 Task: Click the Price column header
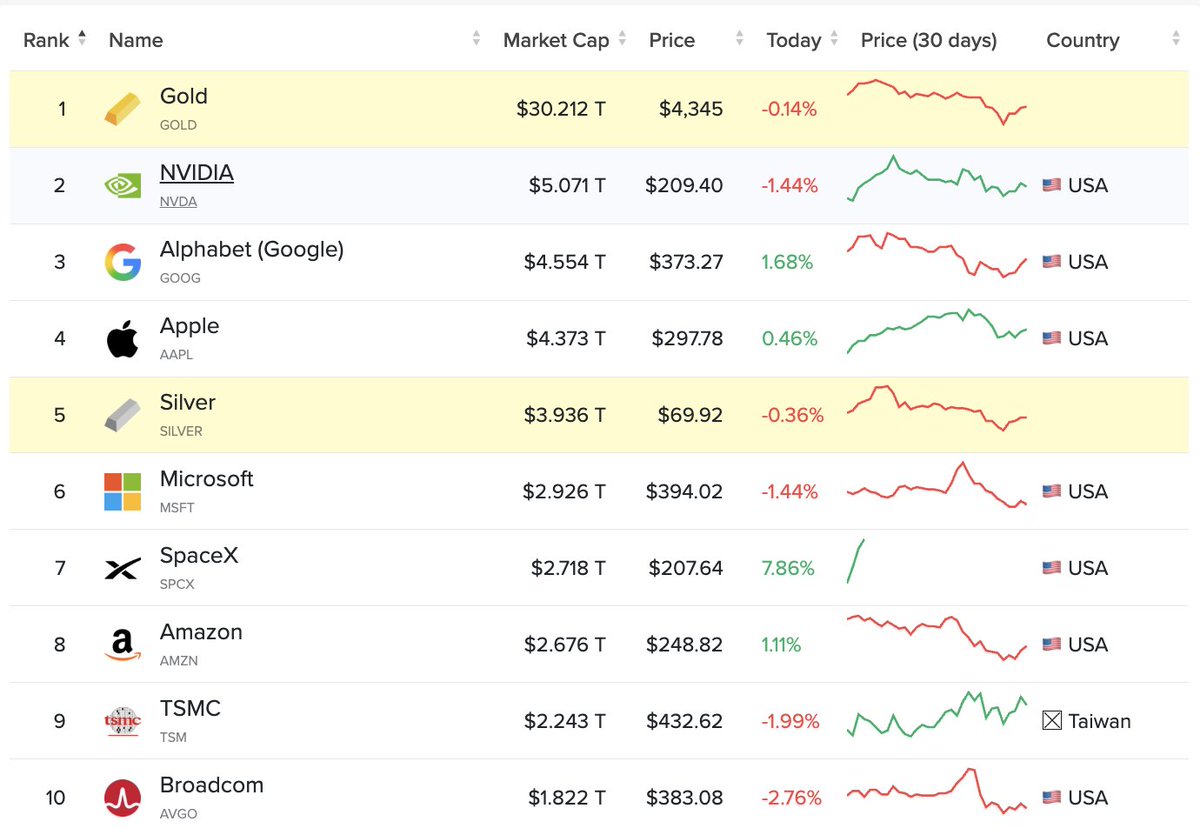click(672, 40)
